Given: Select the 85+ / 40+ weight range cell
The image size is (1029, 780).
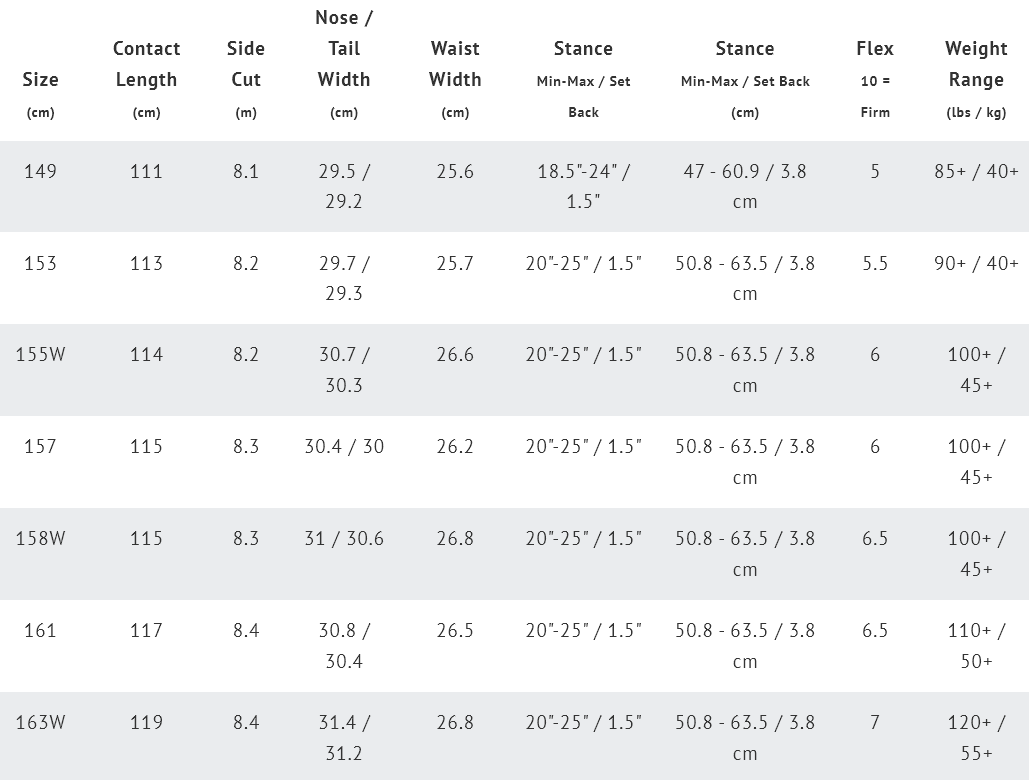Looking at the screenshot, I should tap(976, 171).
